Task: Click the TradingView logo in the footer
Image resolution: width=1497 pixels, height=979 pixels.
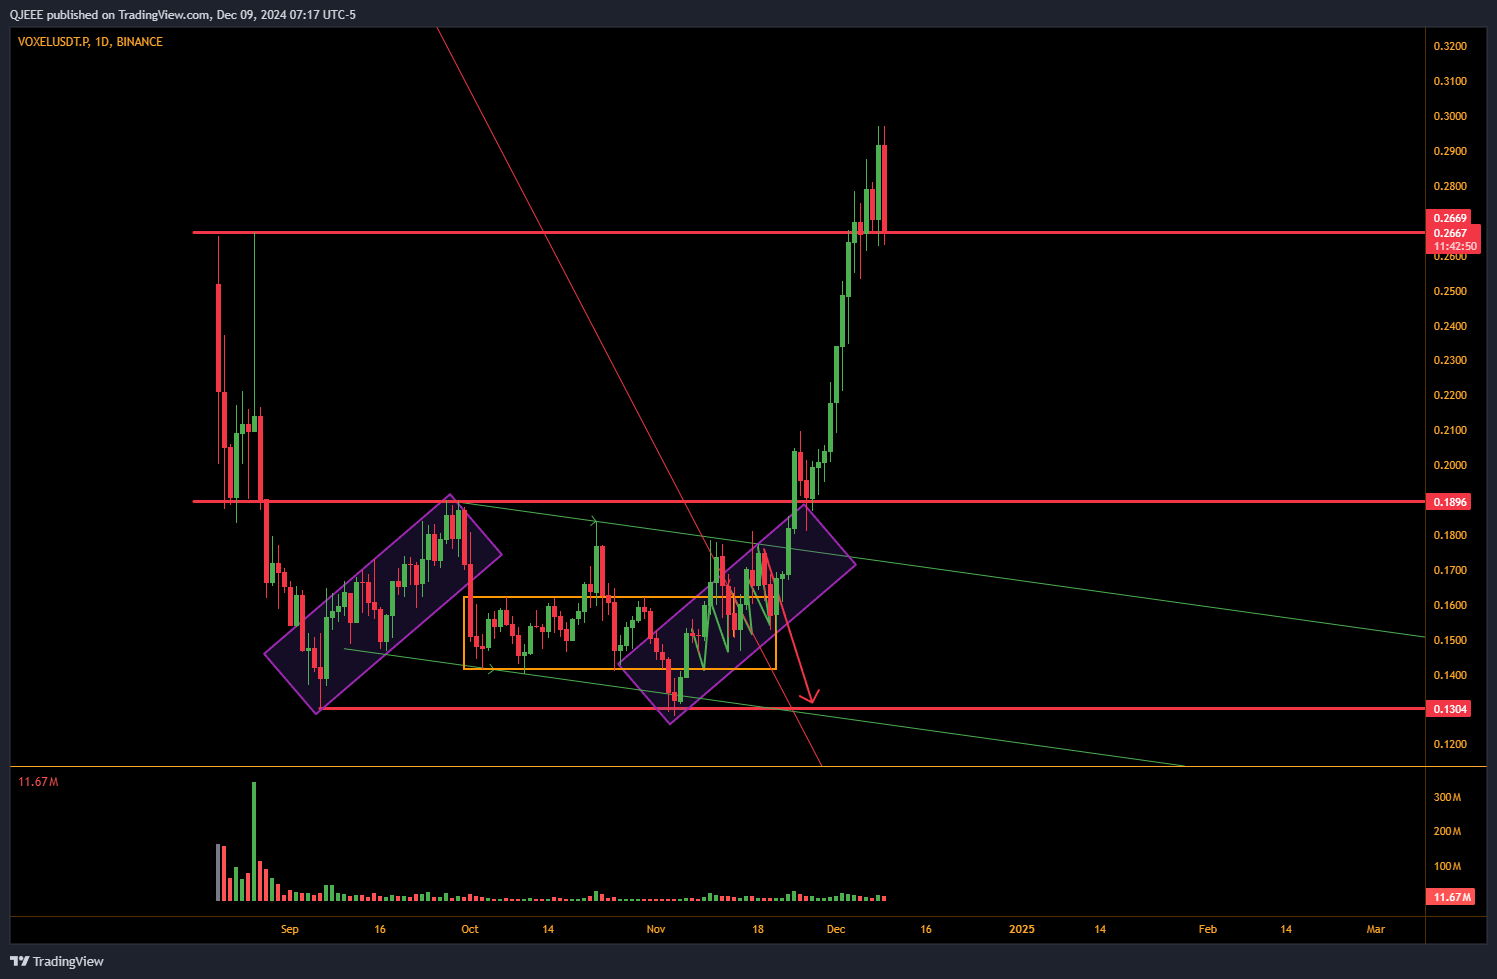Action: 57,961
